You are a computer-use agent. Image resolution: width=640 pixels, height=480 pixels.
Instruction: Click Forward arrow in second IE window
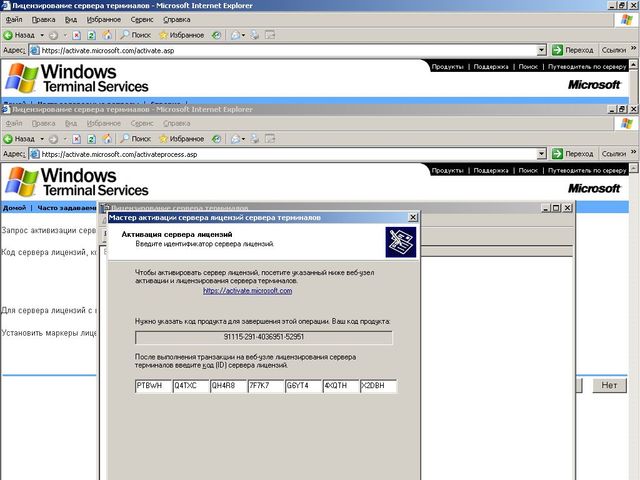coord(53,139)
